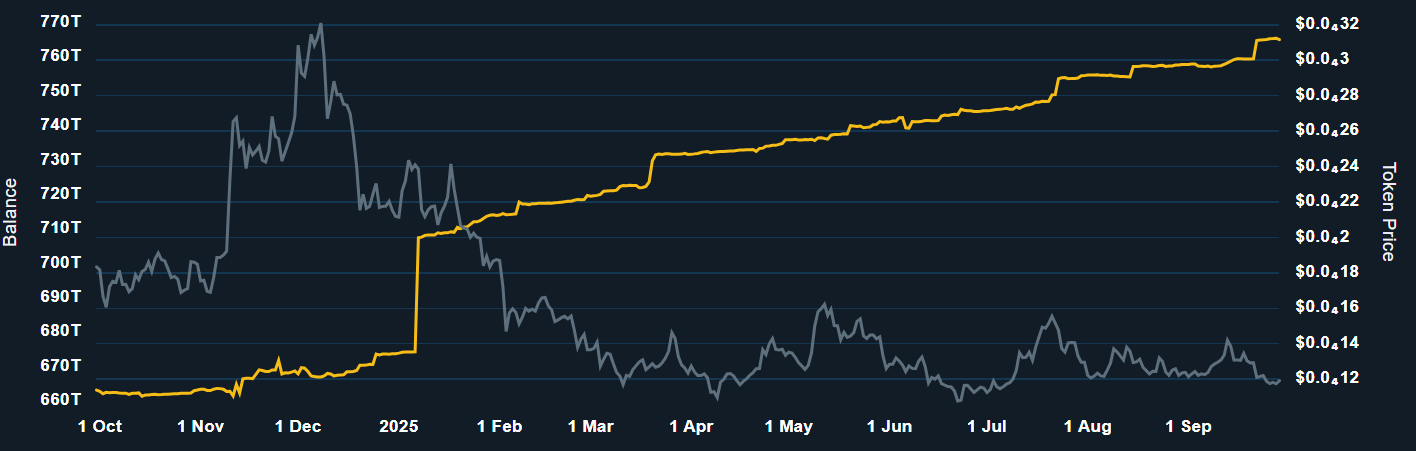1416x451 pixels.
Task: Click the "Token Price" right axis title
Action: tap(1388, 212)
